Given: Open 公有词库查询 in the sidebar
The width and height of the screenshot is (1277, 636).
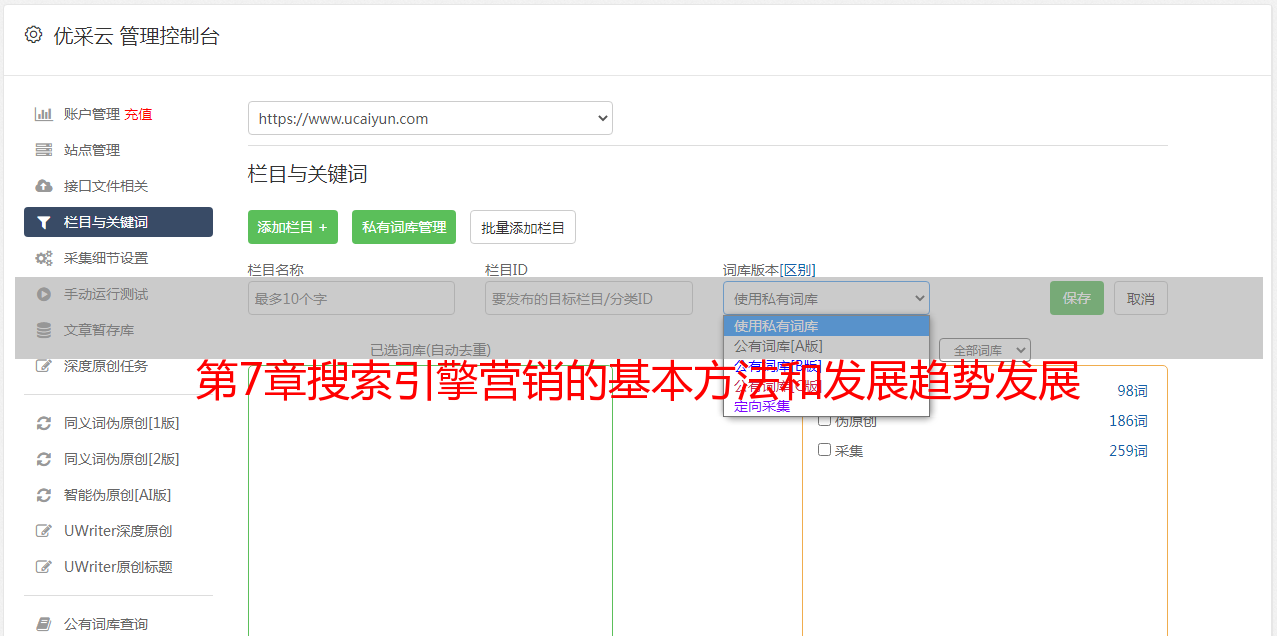Looking at the screenshot, I should tap(106, 624).
